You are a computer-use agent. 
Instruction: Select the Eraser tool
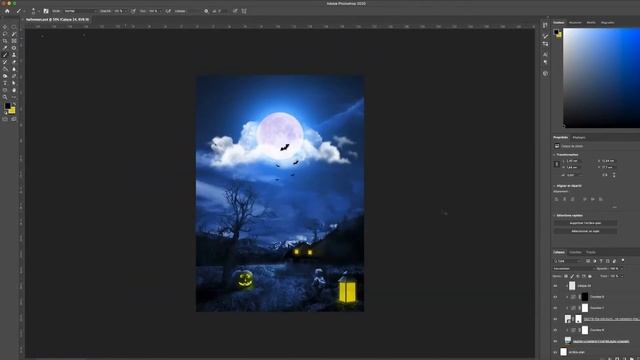click(x=14, y=62)
